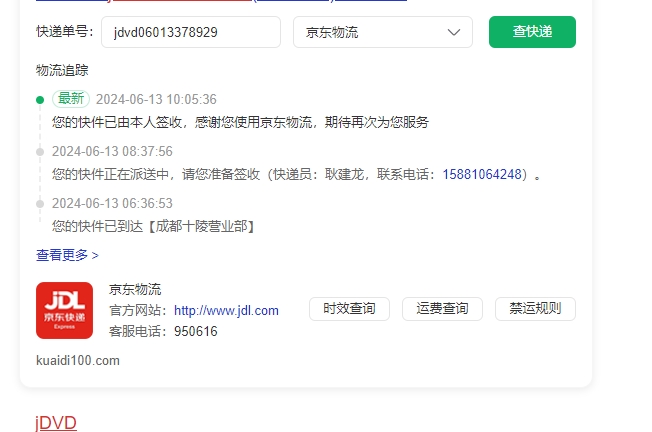
Task: Click the tracking number input field
Action: (x=191, y=32)
